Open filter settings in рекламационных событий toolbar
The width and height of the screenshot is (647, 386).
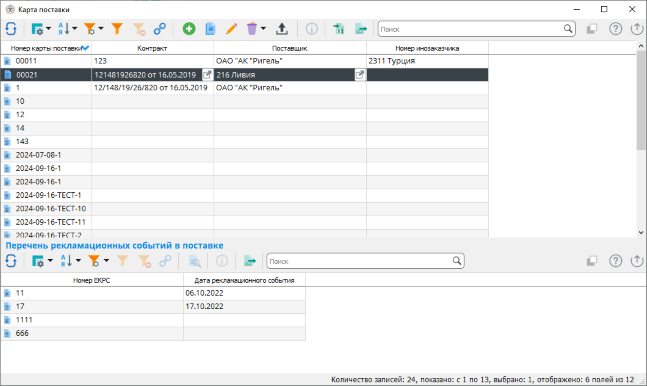(x=94, y=261)
